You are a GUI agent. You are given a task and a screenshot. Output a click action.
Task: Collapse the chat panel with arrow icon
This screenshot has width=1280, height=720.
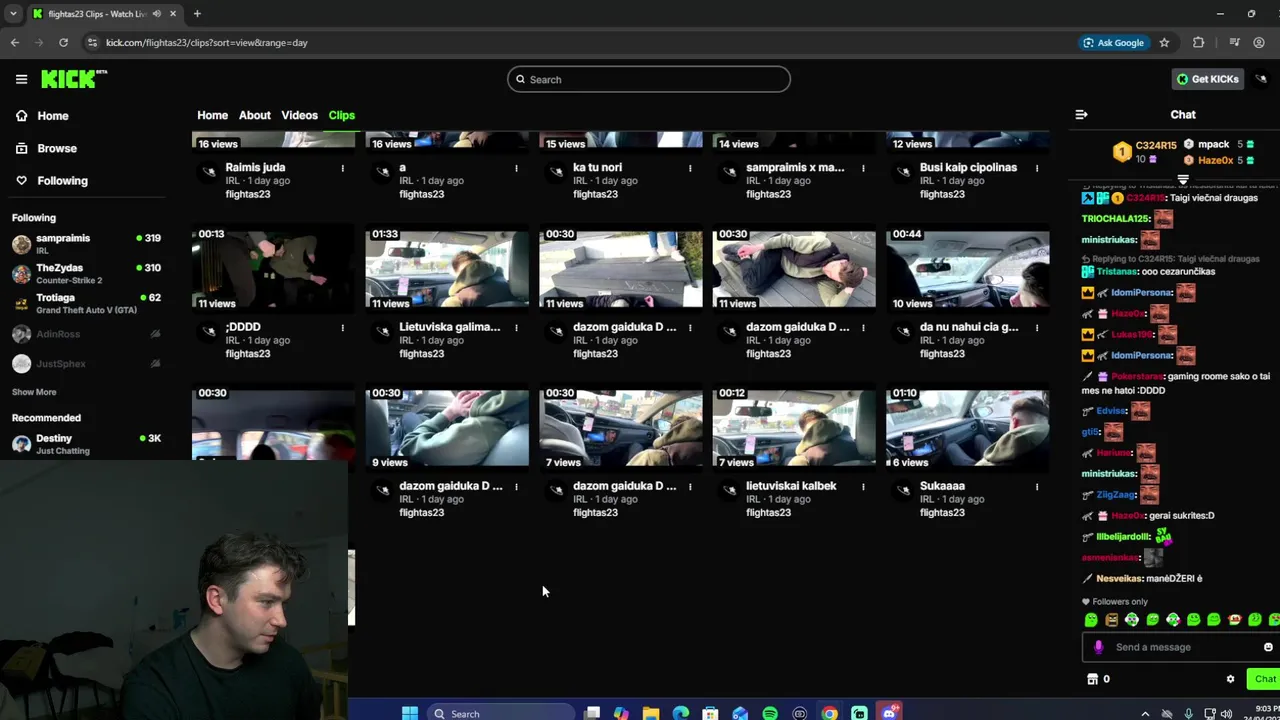click(1081, 115)
